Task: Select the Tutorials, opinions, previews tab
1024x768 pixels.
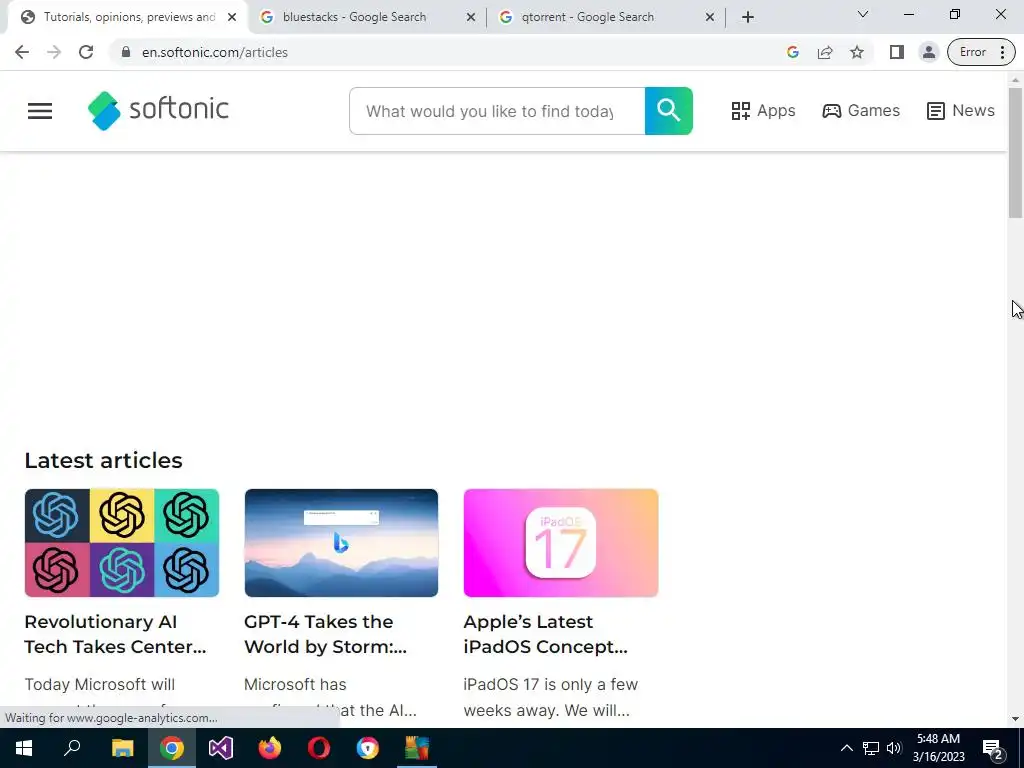Action: pyautogui.click(x=129, y=17)
